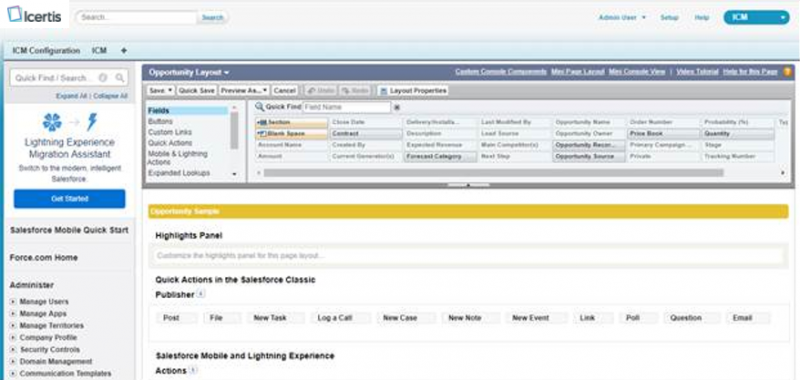The width and height of the screenshot is (800, 380).
Task: Expand Manage Apps in sidebar
Action: click(13, 314)
